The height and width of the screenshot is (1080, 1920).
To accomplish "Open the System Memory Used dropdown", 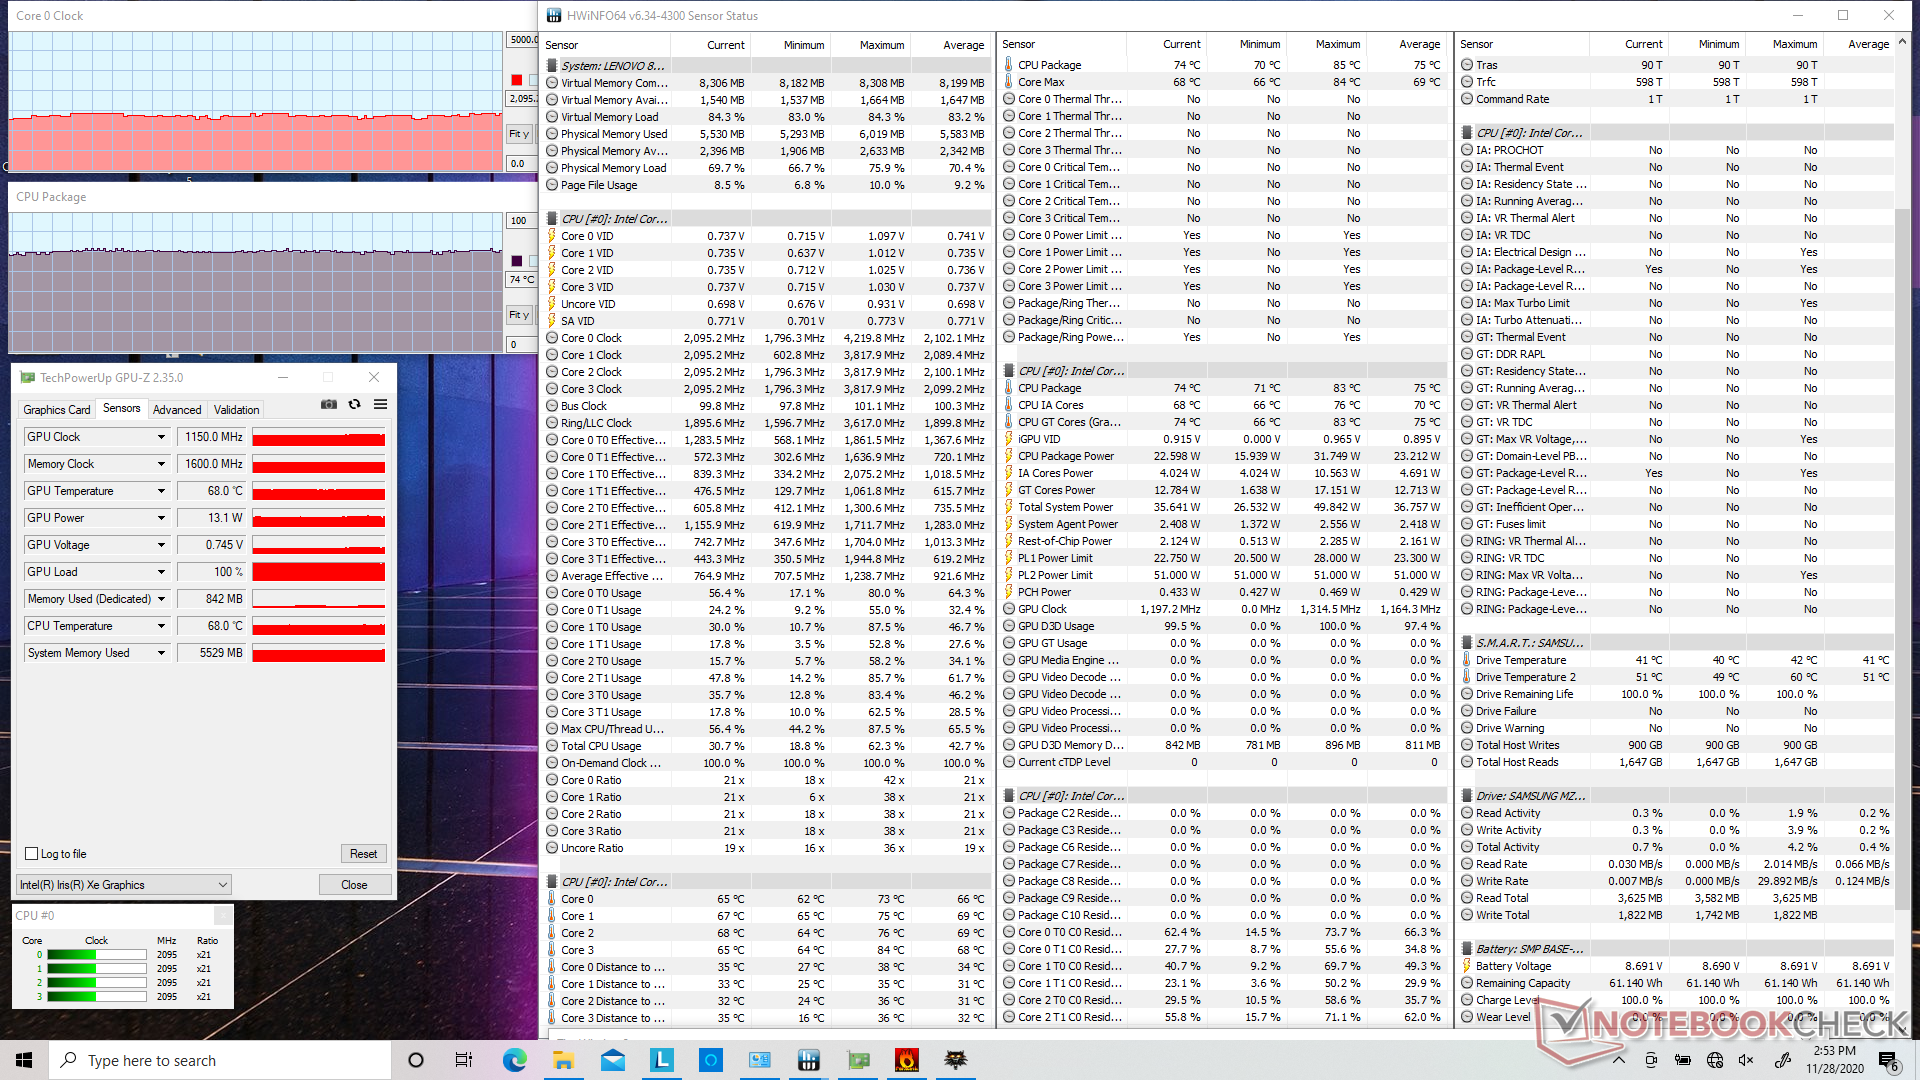I will pyautogui.click(x=161, y=653).
